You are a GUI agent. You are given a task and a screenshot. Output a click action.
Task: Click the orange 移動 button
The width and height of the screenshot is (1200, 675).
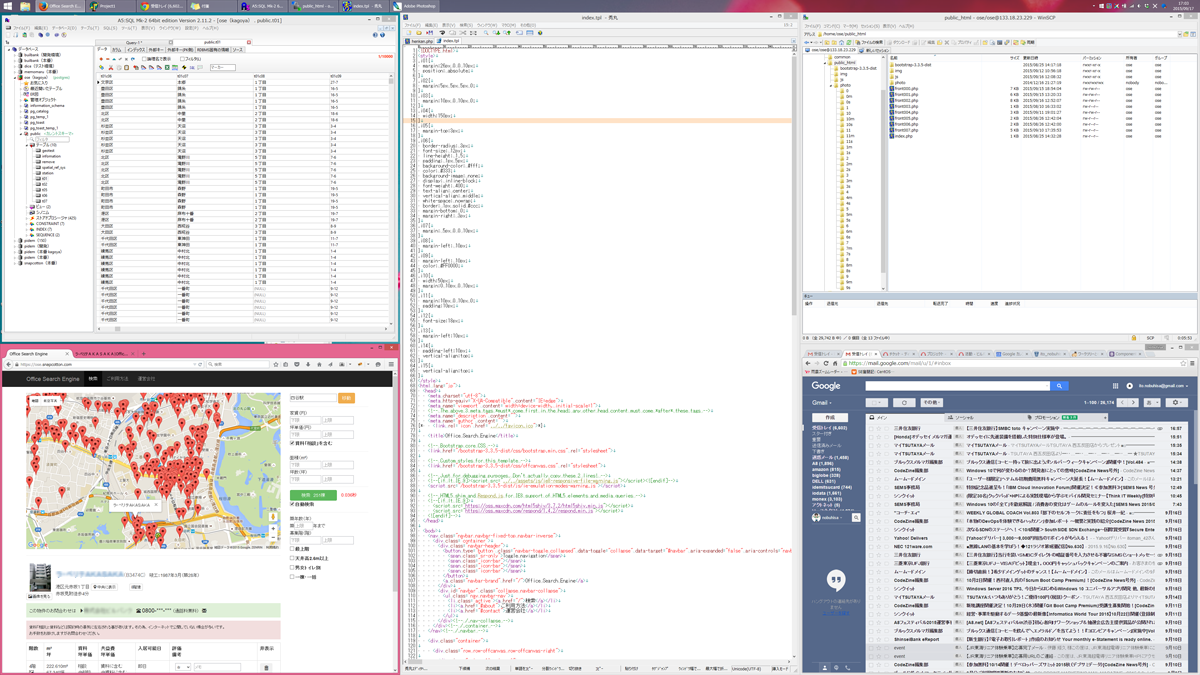347,398
